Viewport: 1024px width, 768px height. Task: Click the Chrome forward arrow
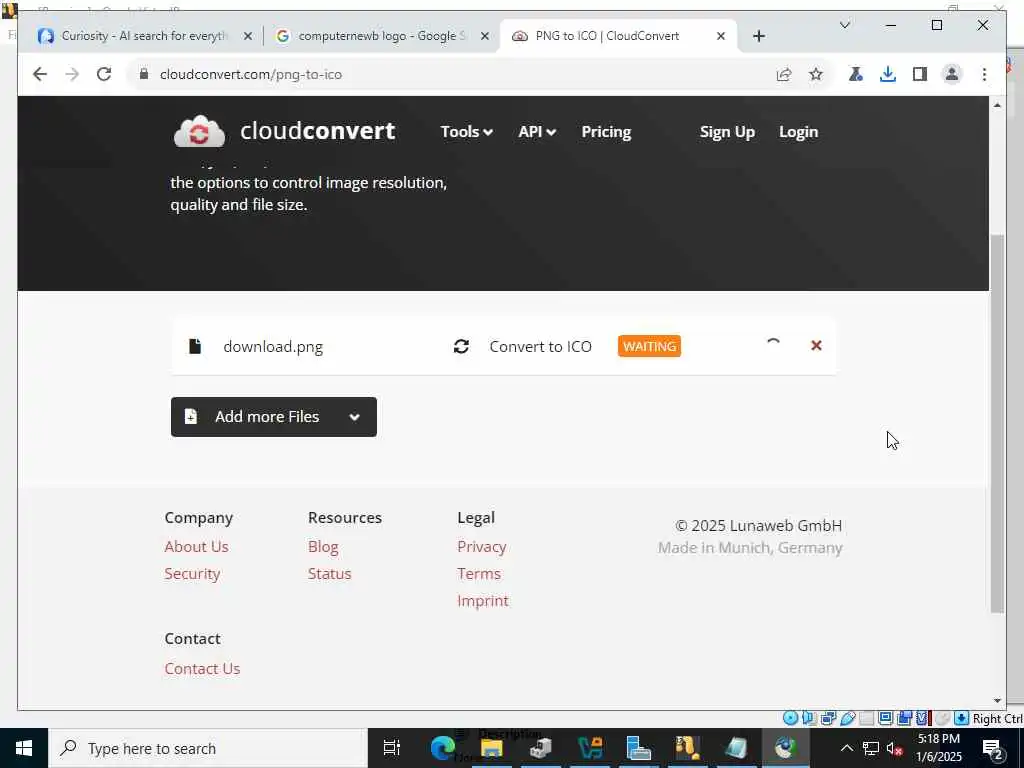pyautogui.click(x=72, y=74)
